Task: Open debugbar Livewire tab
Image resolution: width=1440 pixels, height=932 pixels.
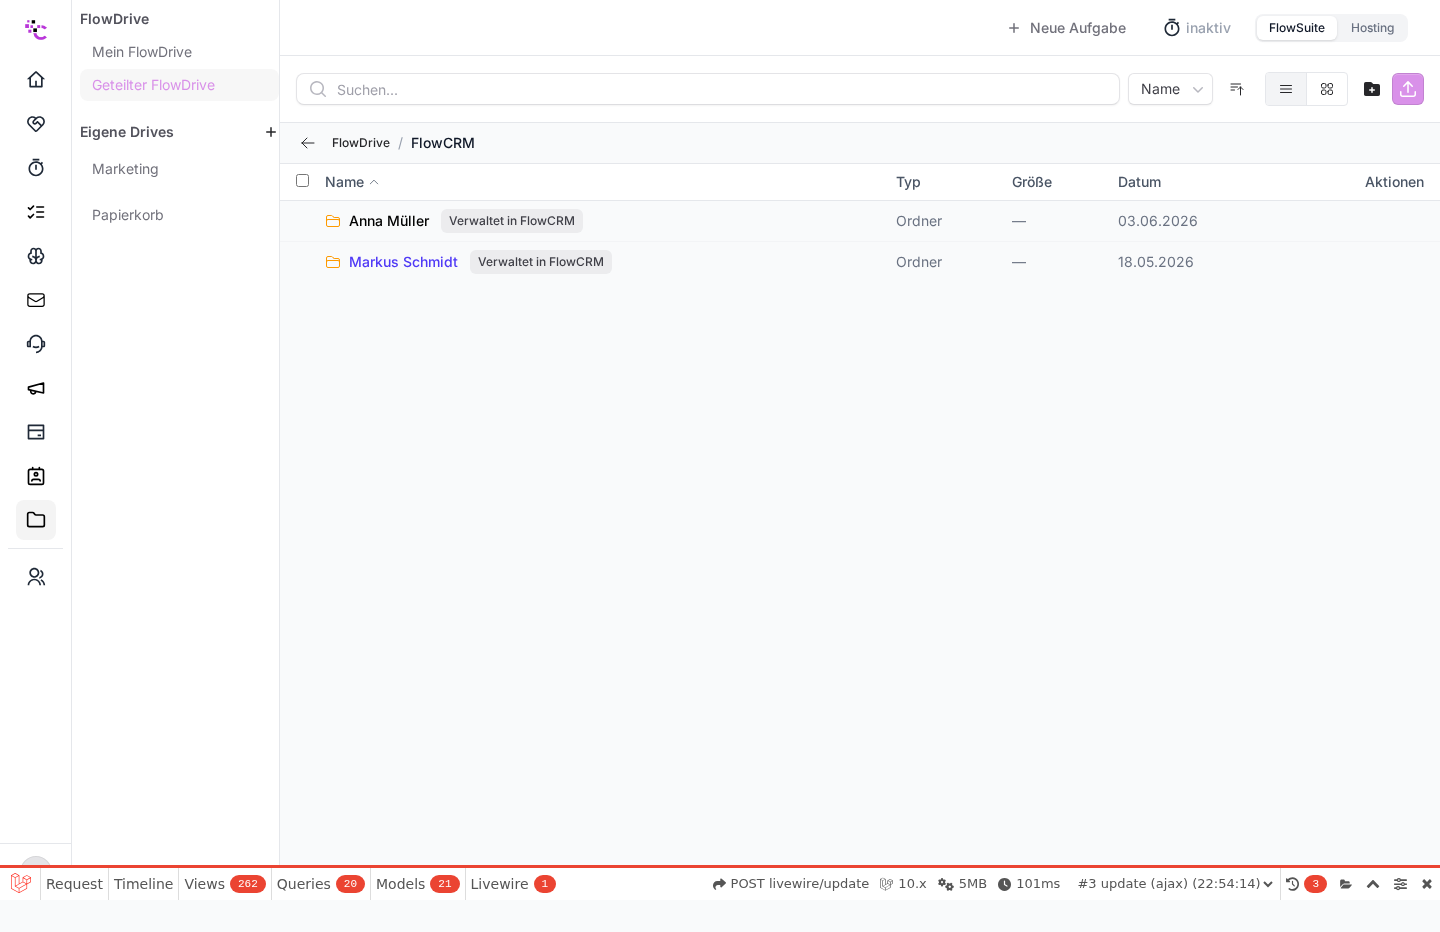Action: pyautogui.click(x=512, y=884)
